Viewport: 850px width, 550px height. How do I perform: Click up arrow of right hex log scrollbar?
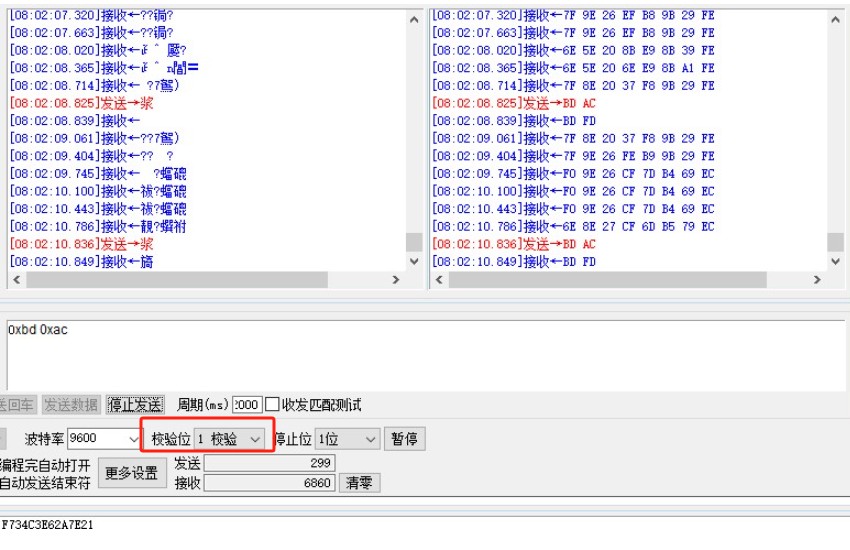pos(835,20)
